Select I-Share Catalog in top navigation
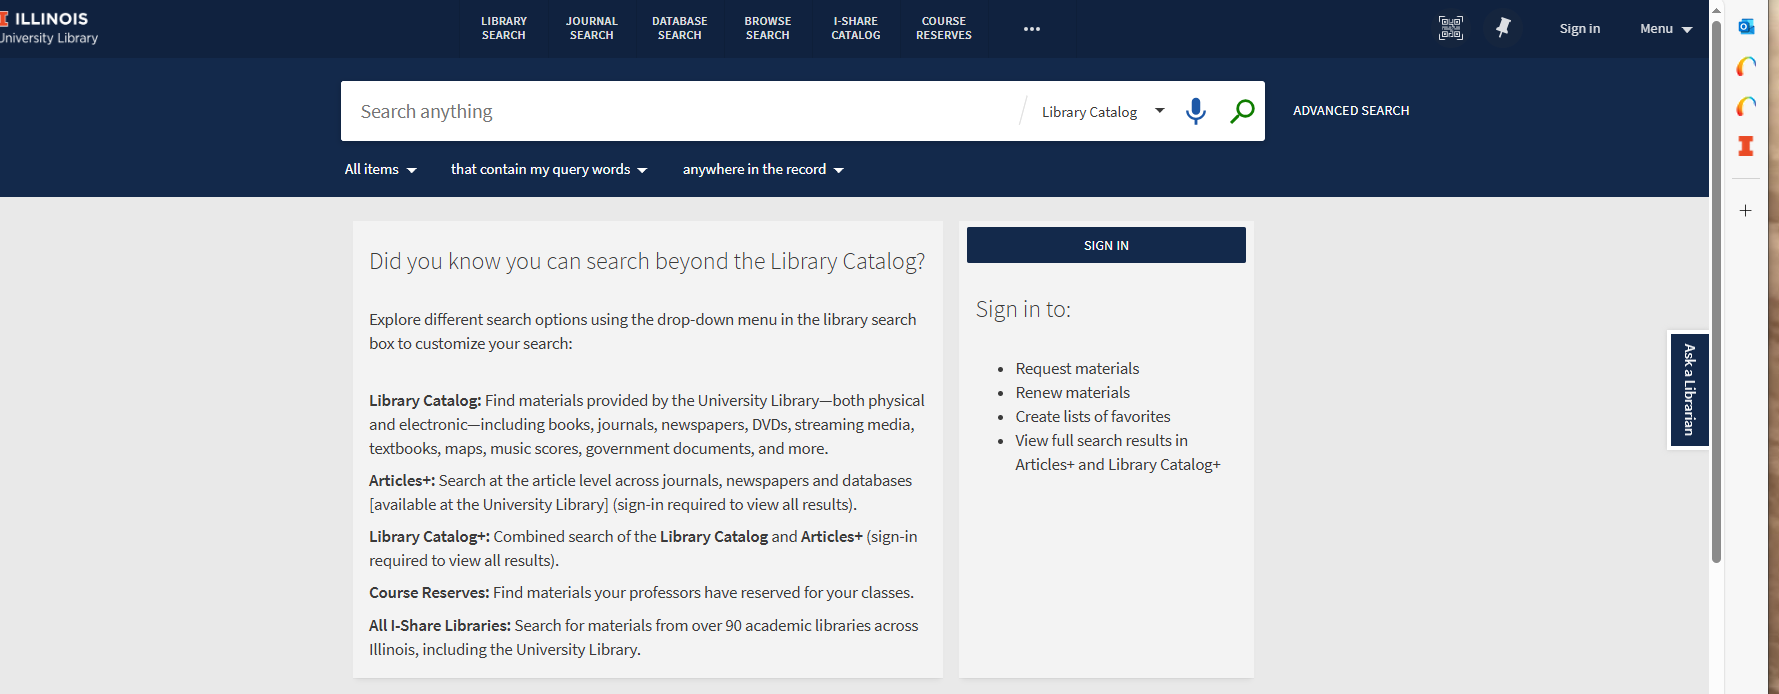The image size is (1779, 694). coord(855,28)
